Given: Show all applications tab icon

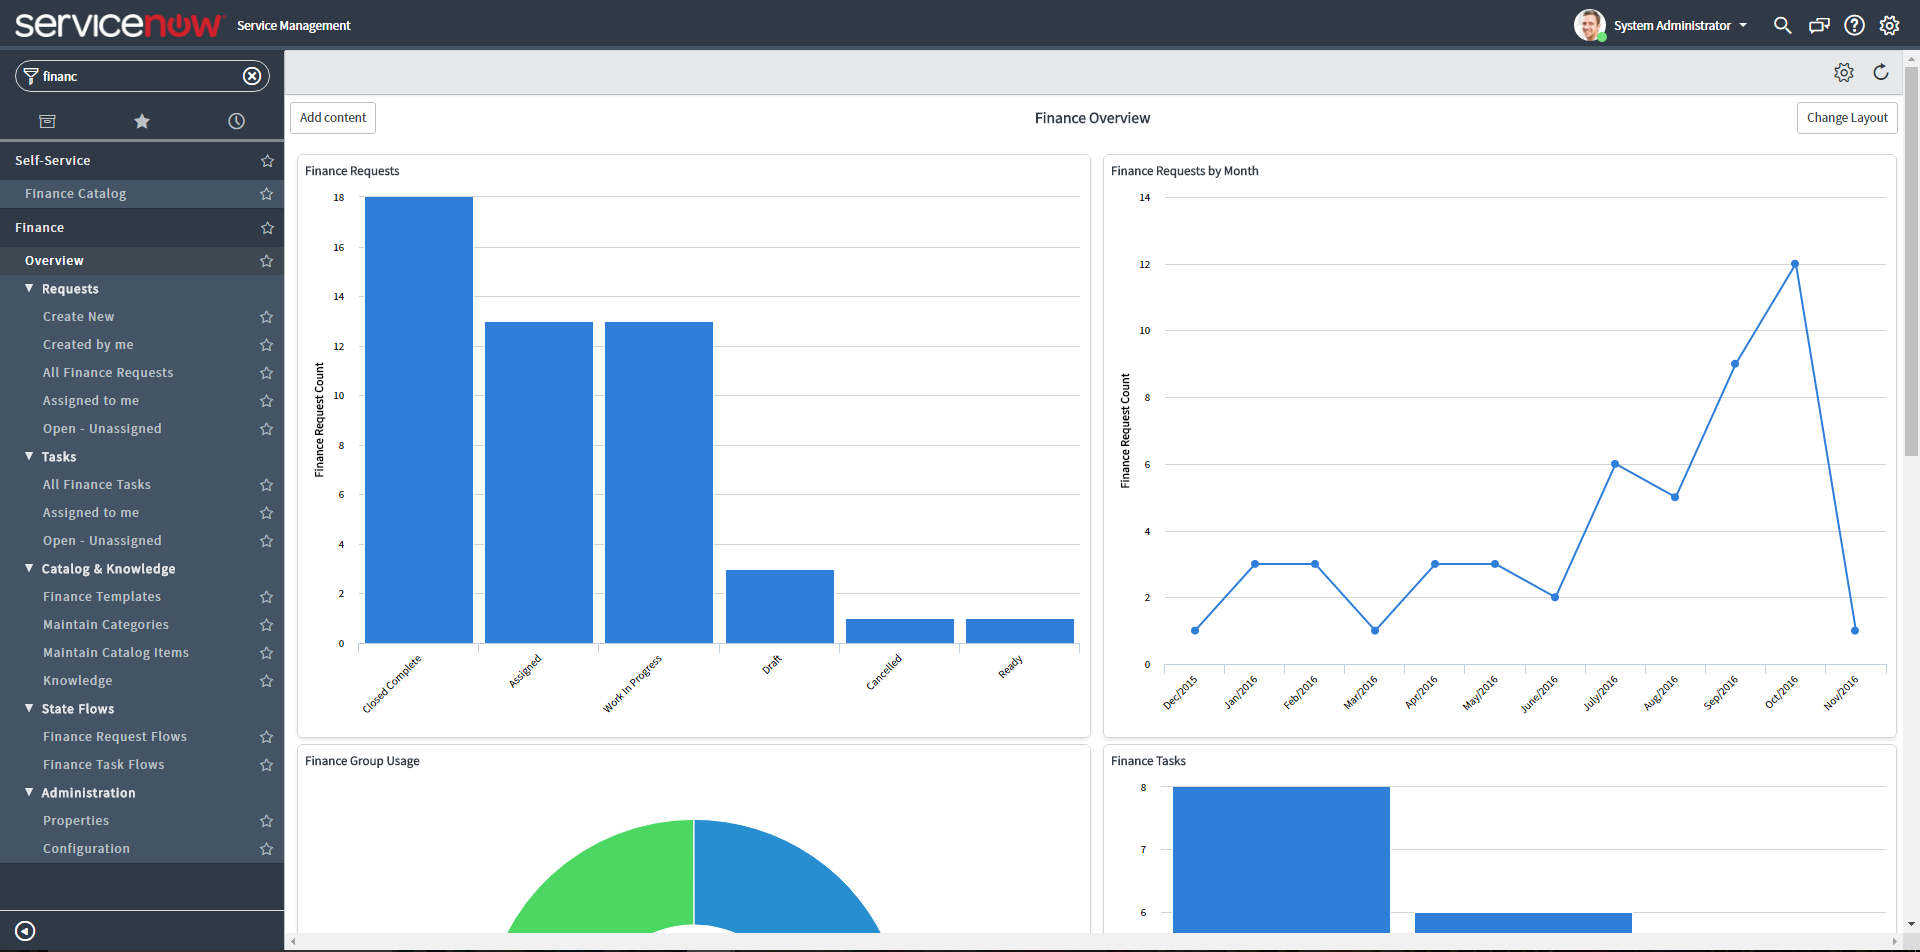Looking at the screenshot, I should [47, 121].
